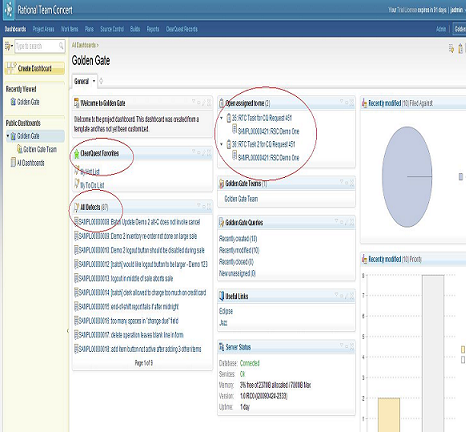The image size is (466, 432).
Task: Click the add-tab icon beside General tab
Action: tap(101, 81)
